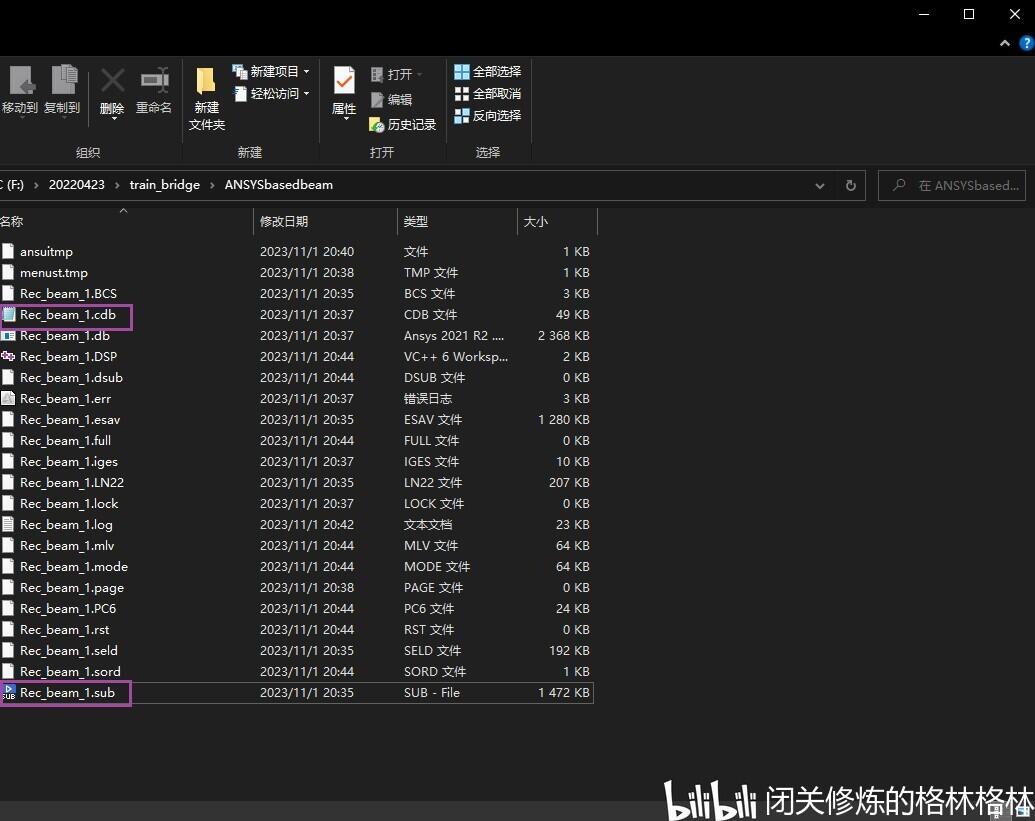Open the address bar history dropdown

(820, 186)
